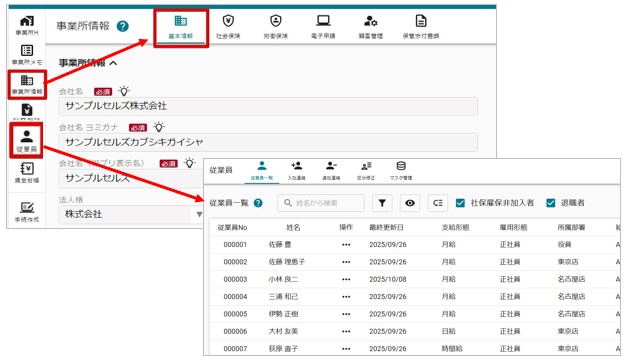Collapse the 事業所情報 section chevron

coord(113,63)
